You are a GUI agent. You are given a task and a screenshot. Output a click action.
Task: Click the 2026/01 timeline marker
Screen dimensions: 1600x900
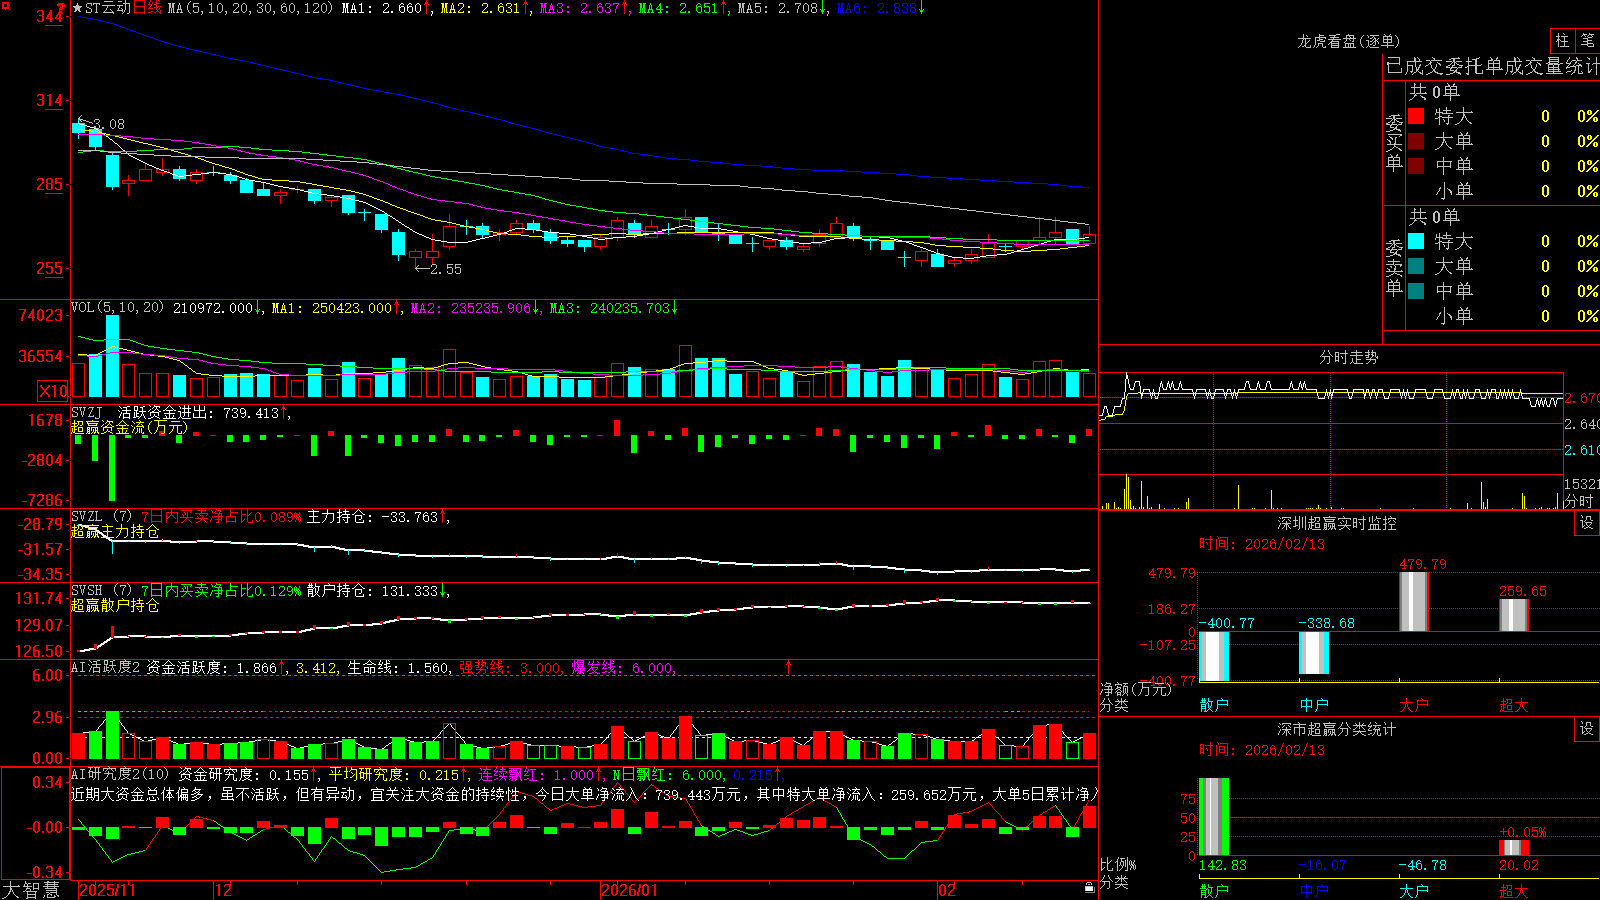click(x=629, y=890)
